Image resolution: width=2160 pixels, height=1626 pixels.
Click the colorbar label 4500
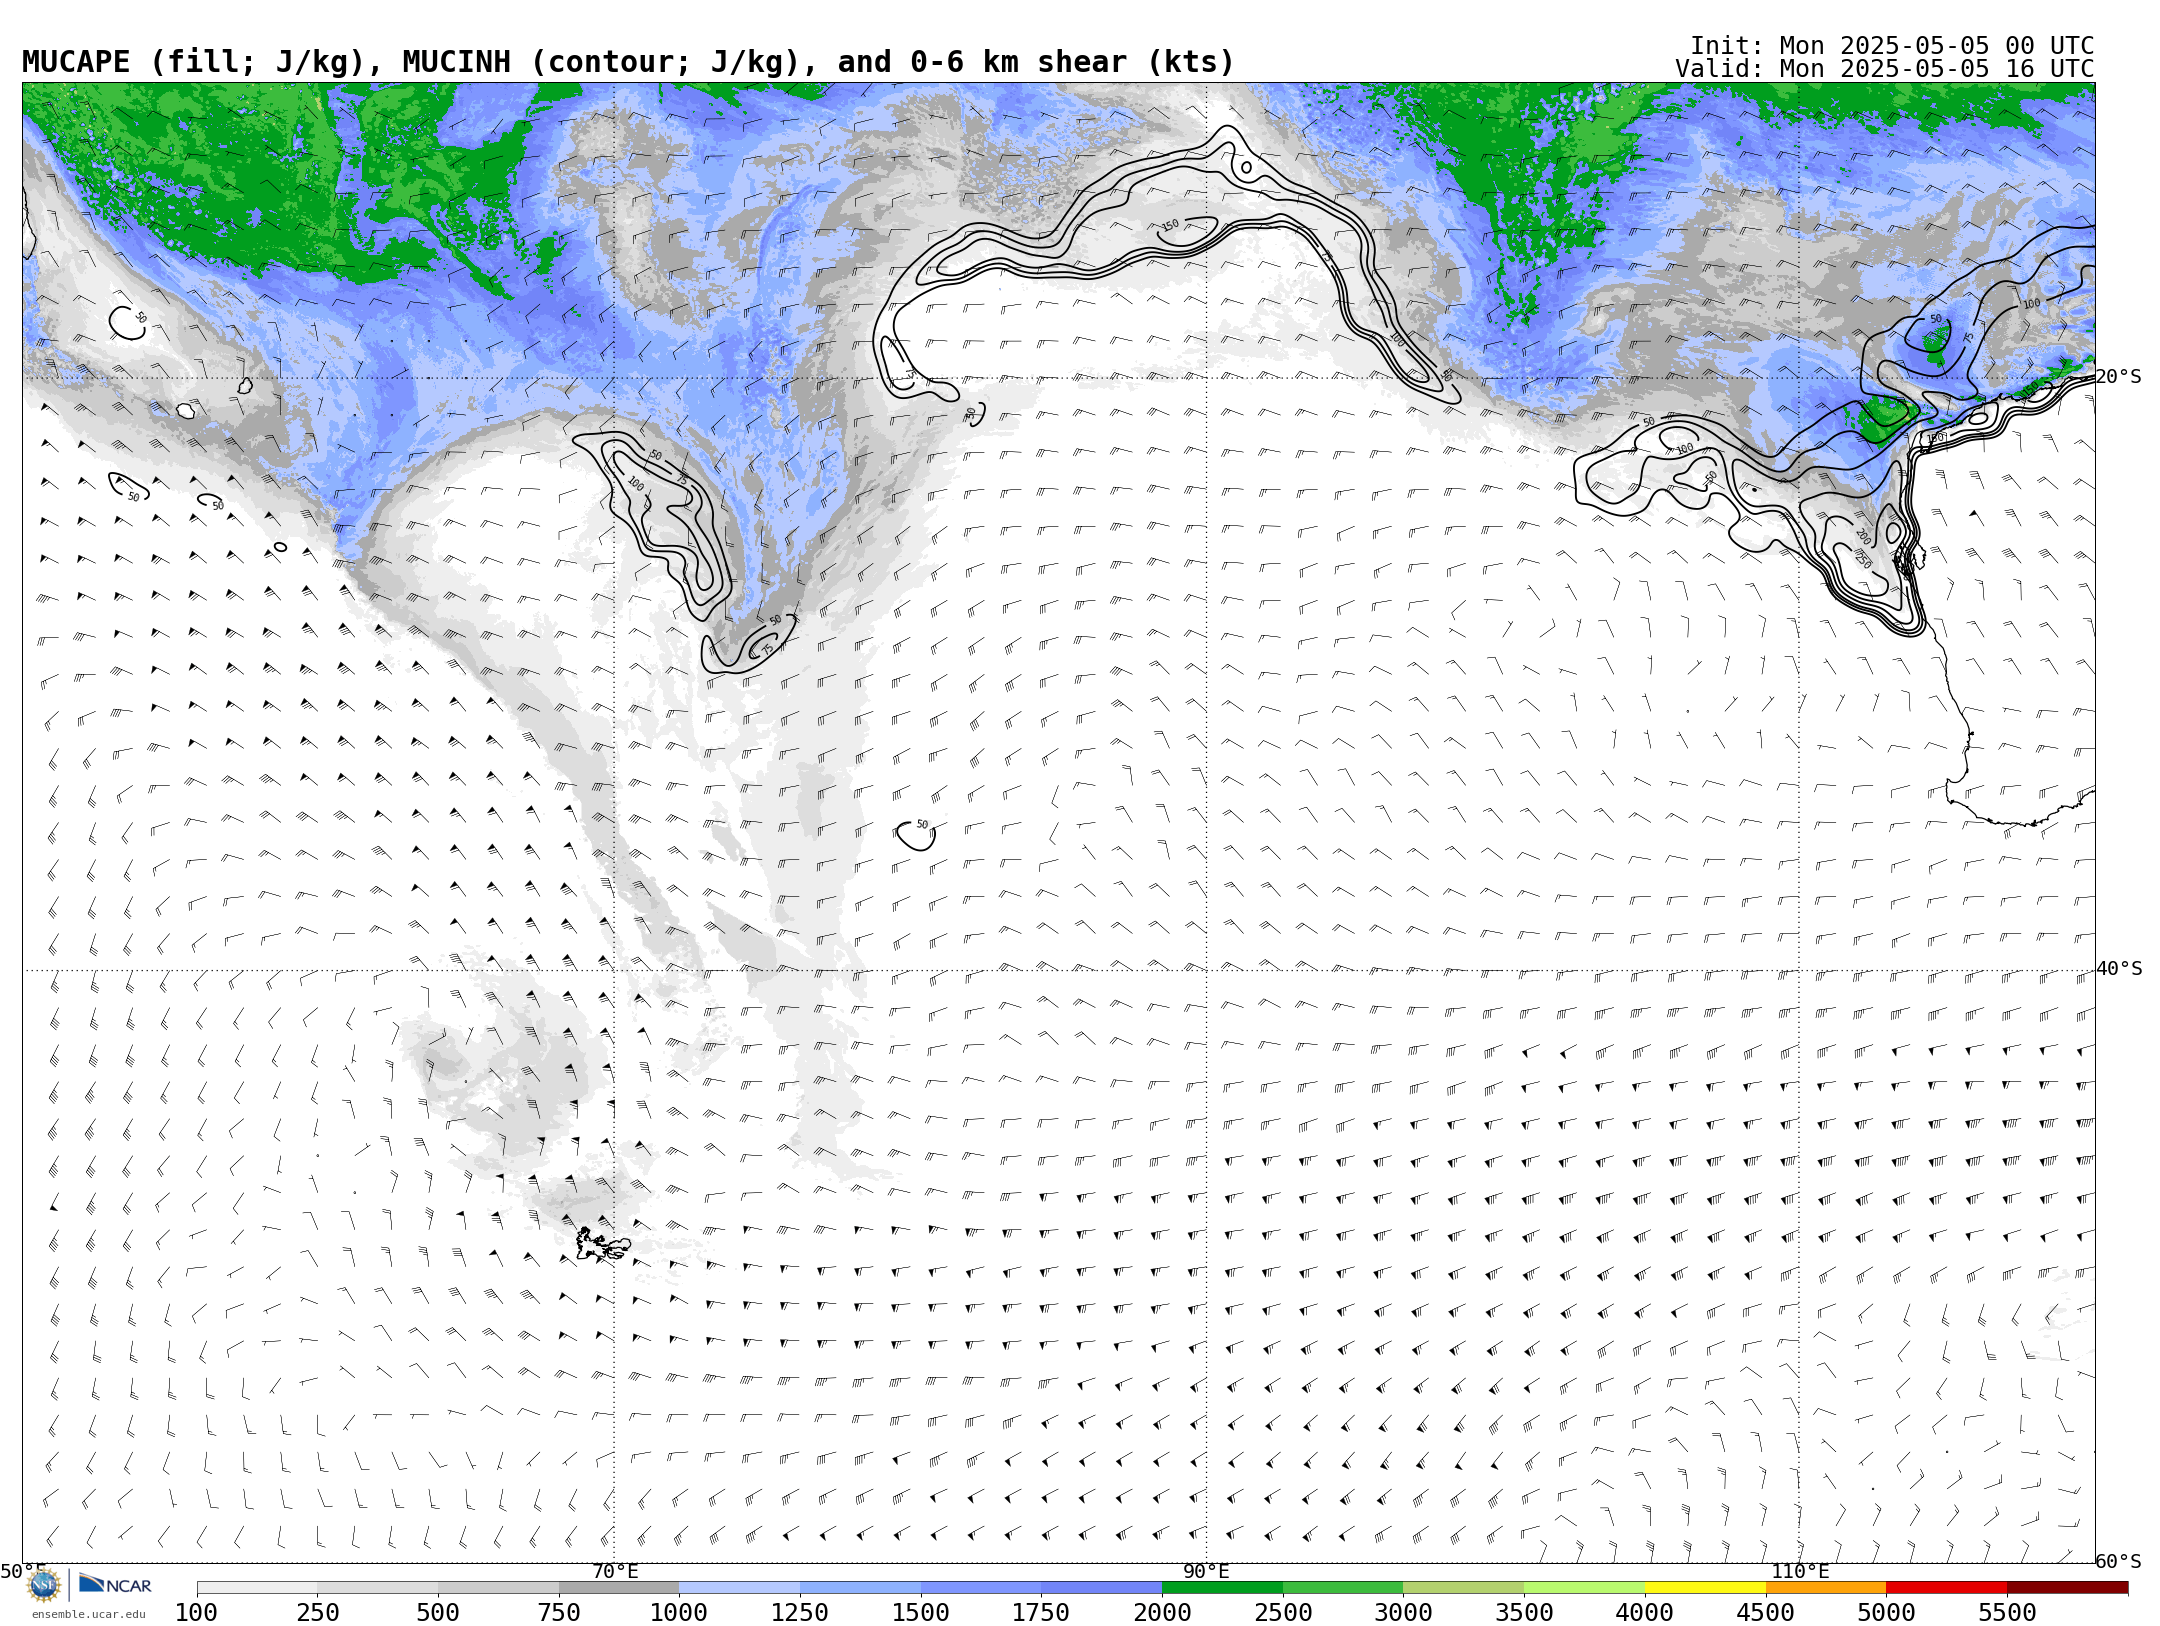click(1766, 1613)
